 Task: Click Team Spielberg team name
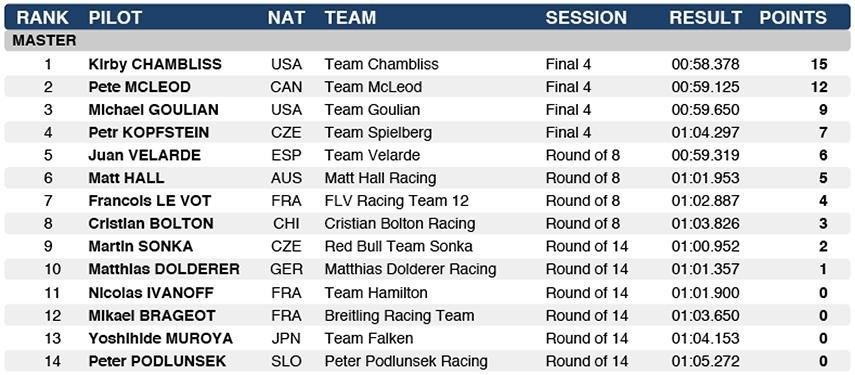coord(378,133)
